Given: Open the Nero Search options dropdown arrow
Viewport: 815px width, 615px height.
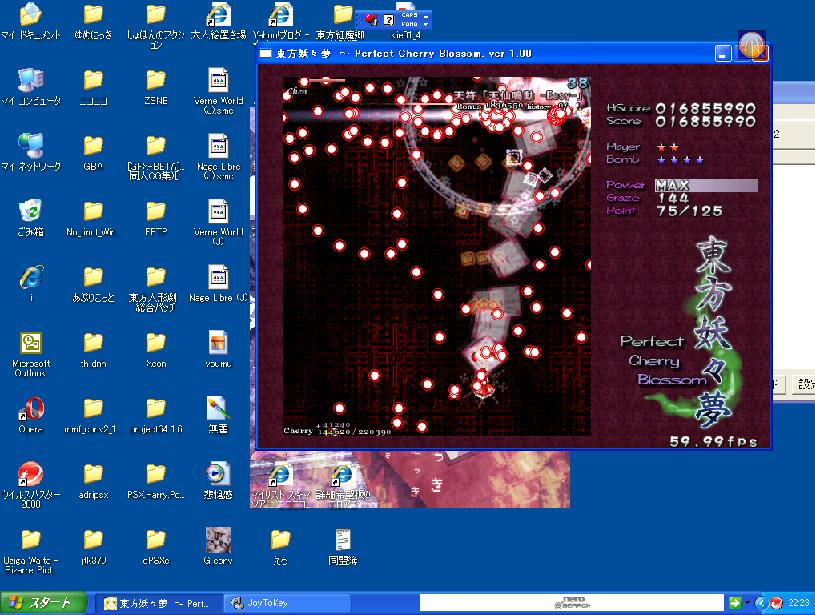Looking at the screenshot, I should pos(747,603).
